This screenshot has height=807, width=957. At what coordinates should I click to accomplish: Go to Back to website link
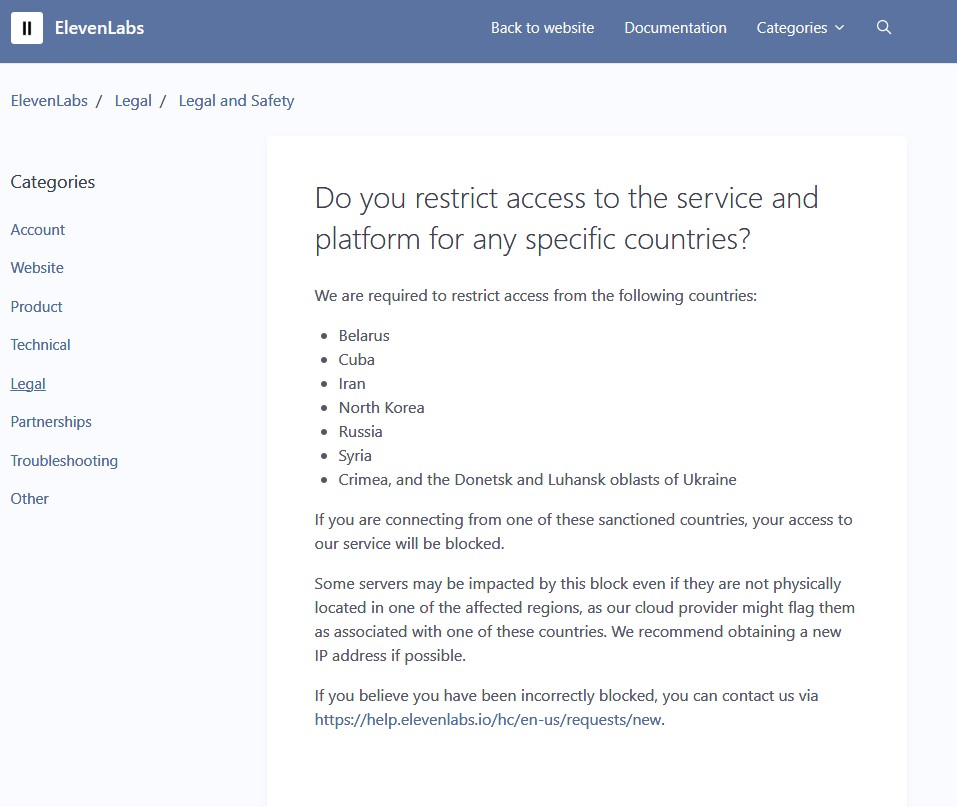coord(543,28)
